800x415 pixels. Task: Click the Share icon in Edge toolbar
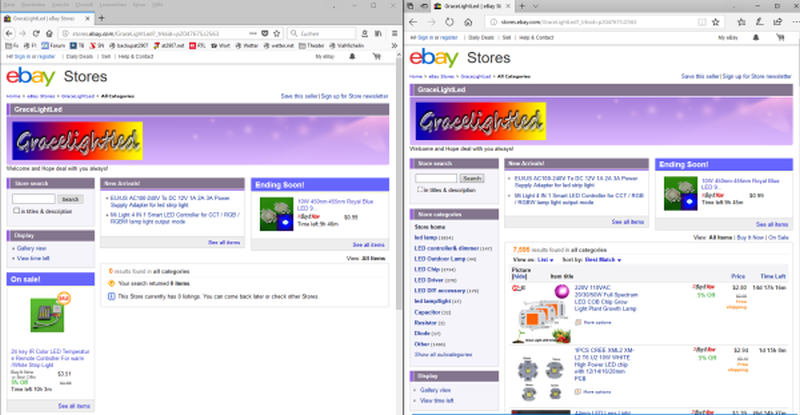tap(778, 22)
